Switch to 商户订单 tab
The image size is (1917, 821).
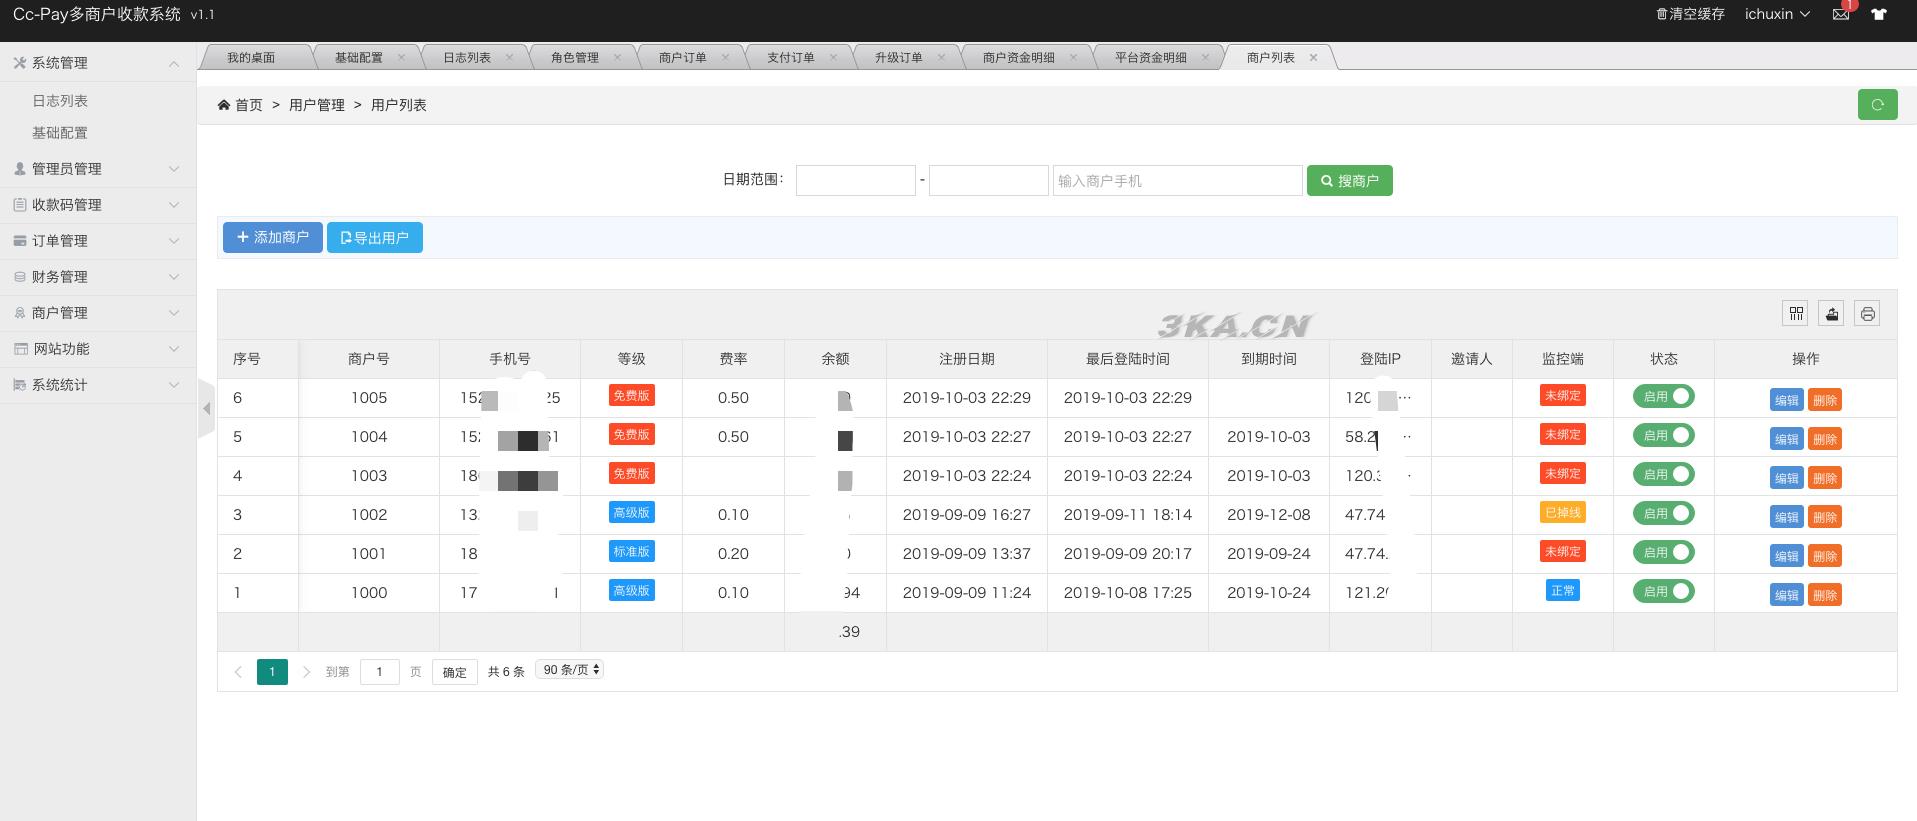pyautogui.click(x=683, y=57)
